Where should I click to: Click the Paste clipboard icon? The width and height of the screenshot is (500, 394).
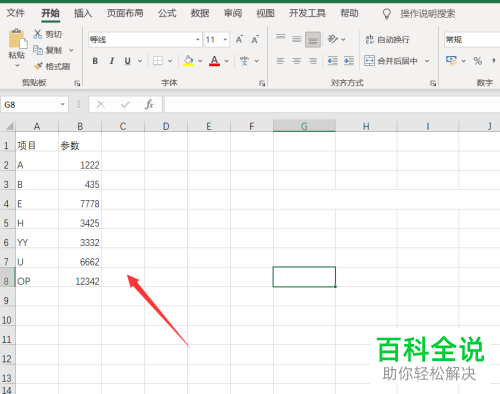(x=17, y=39)
